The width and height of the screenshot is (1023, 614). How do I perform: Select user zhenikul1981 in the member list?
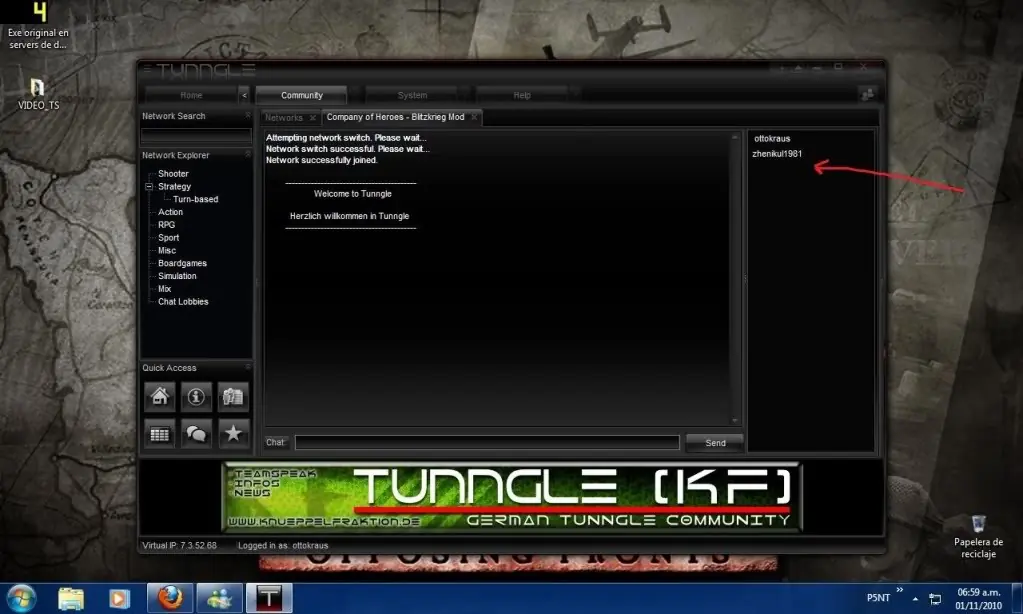777,154
